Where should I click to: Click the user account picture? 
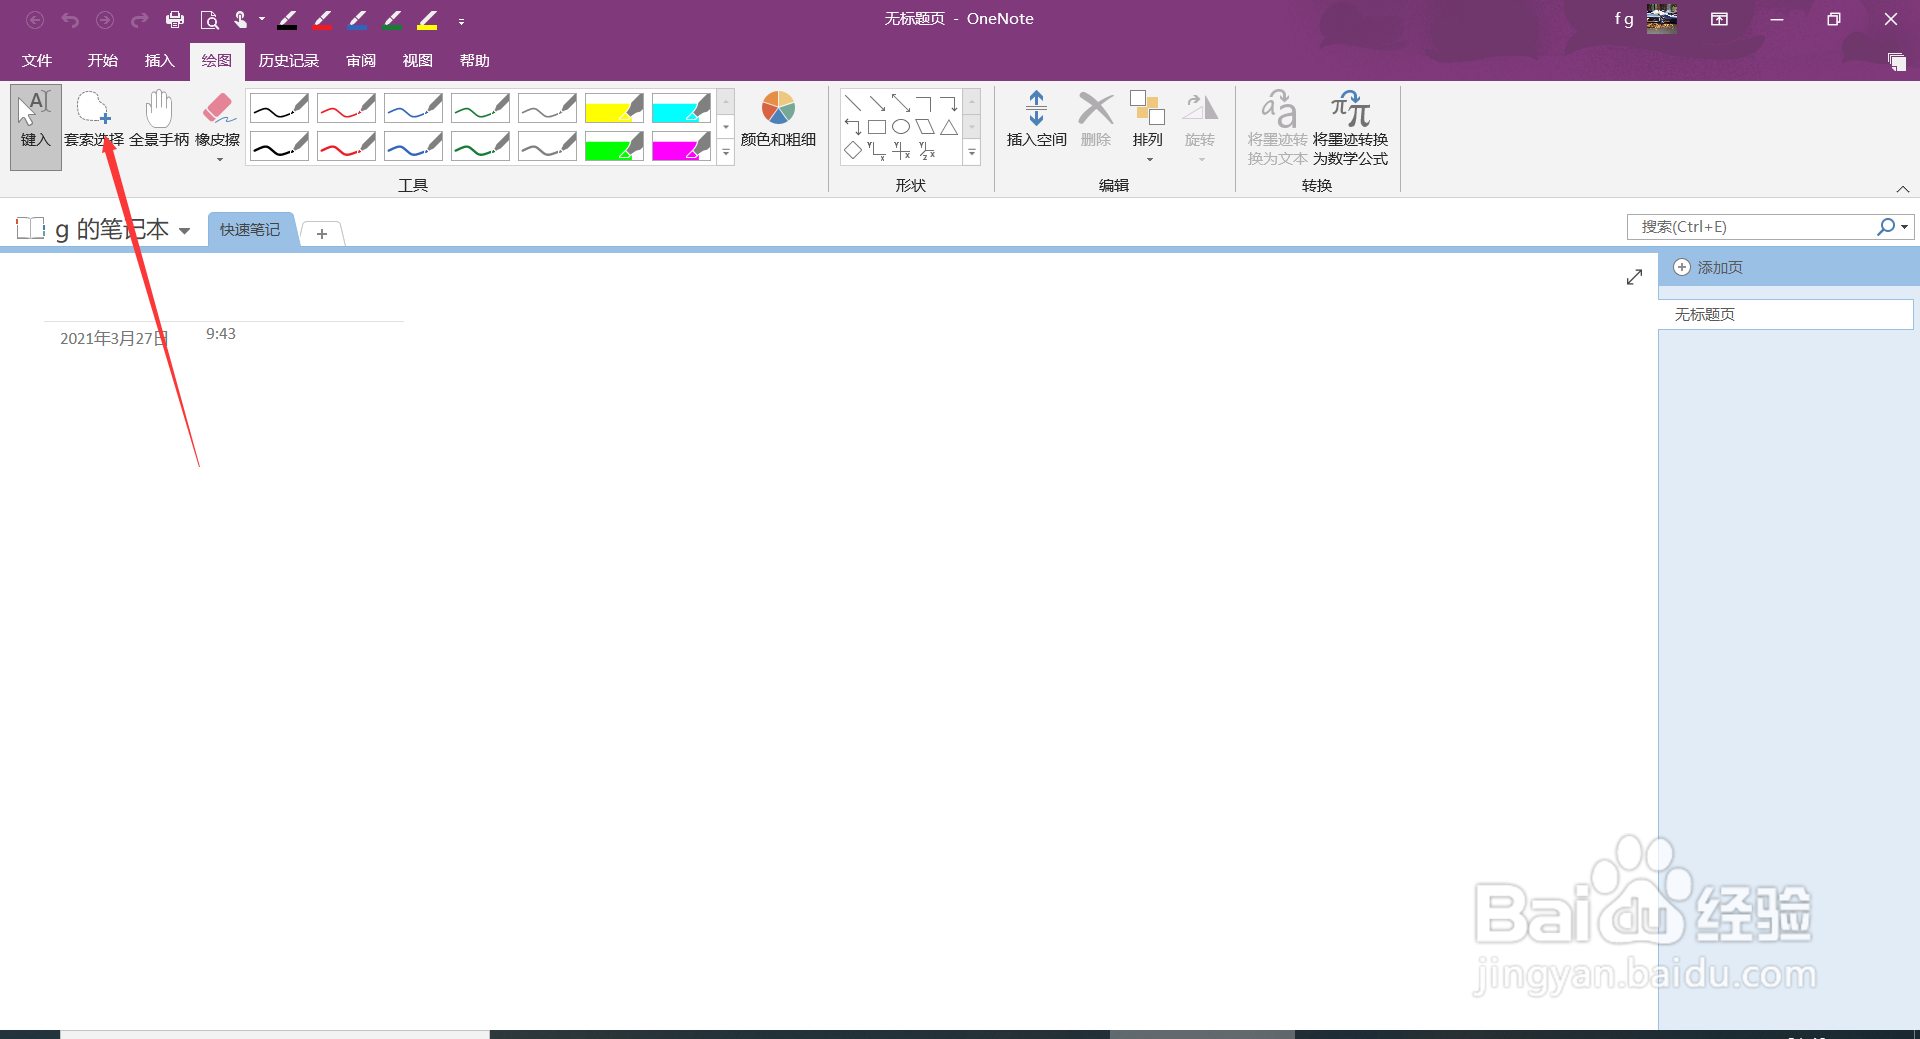[1662, 18]
